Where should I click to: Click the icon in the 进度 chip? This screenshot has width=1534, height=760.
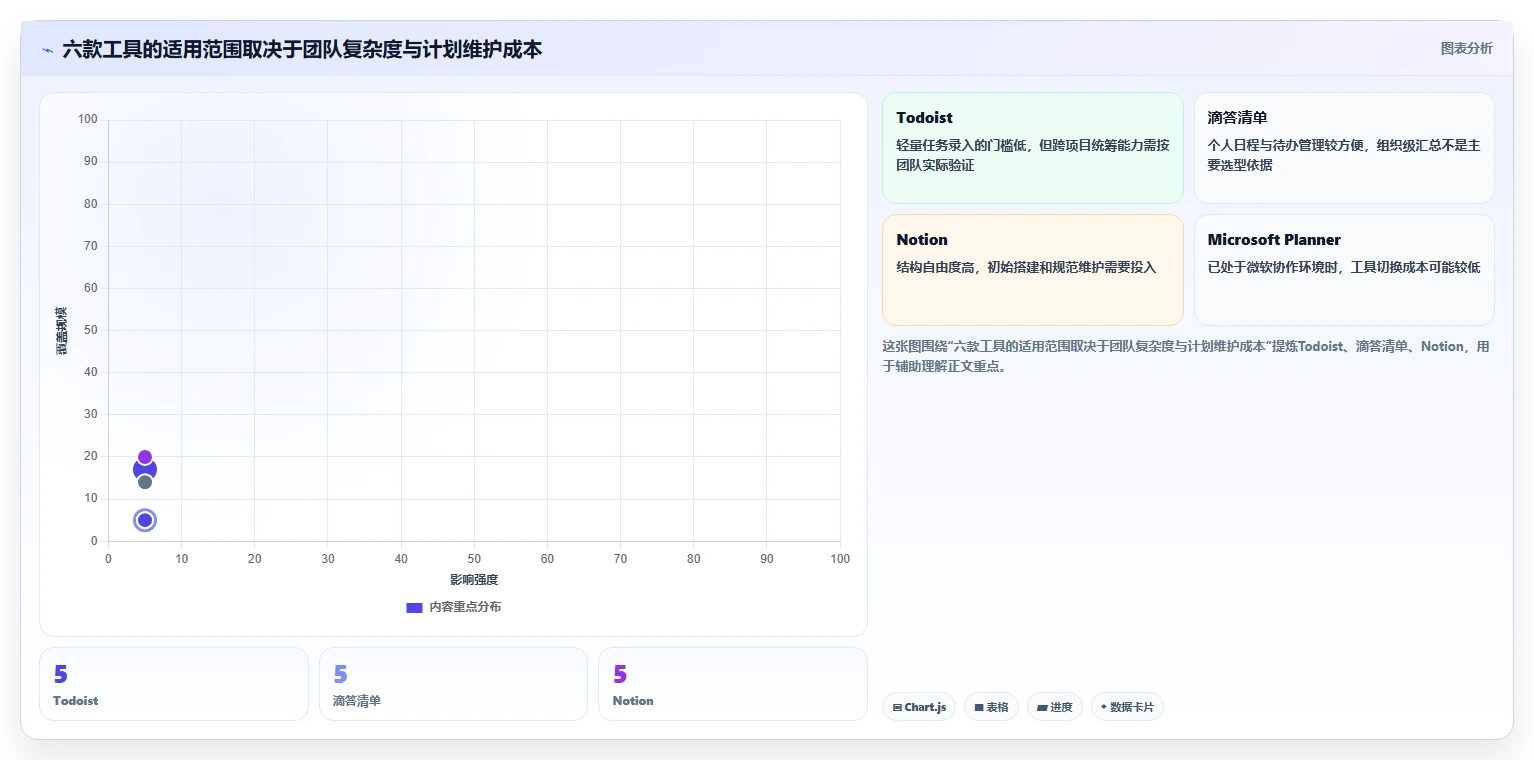pos(1042,707)
